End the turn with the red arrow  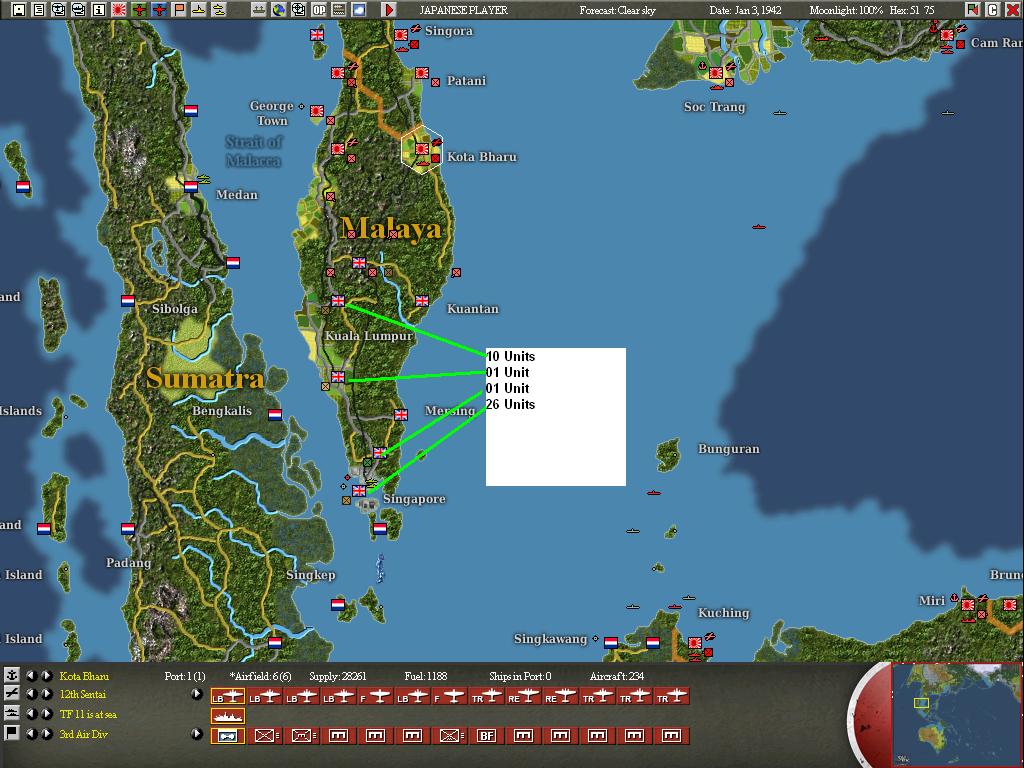click(x=389, y=9)
